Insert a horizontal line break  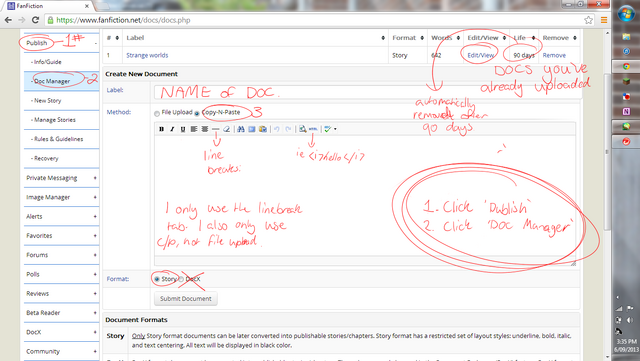click(x=216, y=129)
